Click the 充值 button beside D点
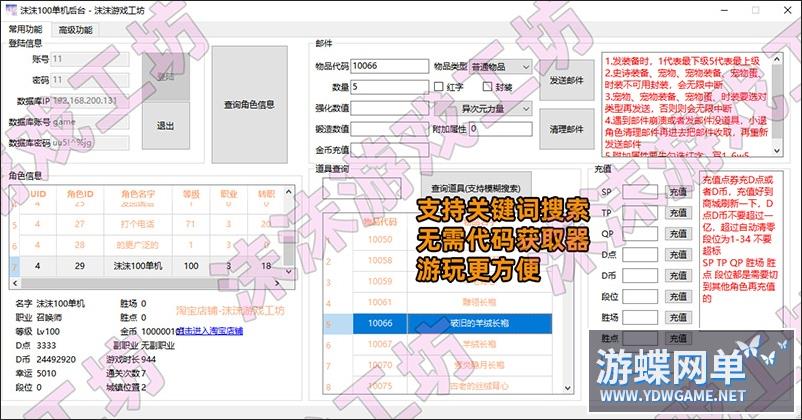Screen dimensions: 802x420 tap(678, 254)
